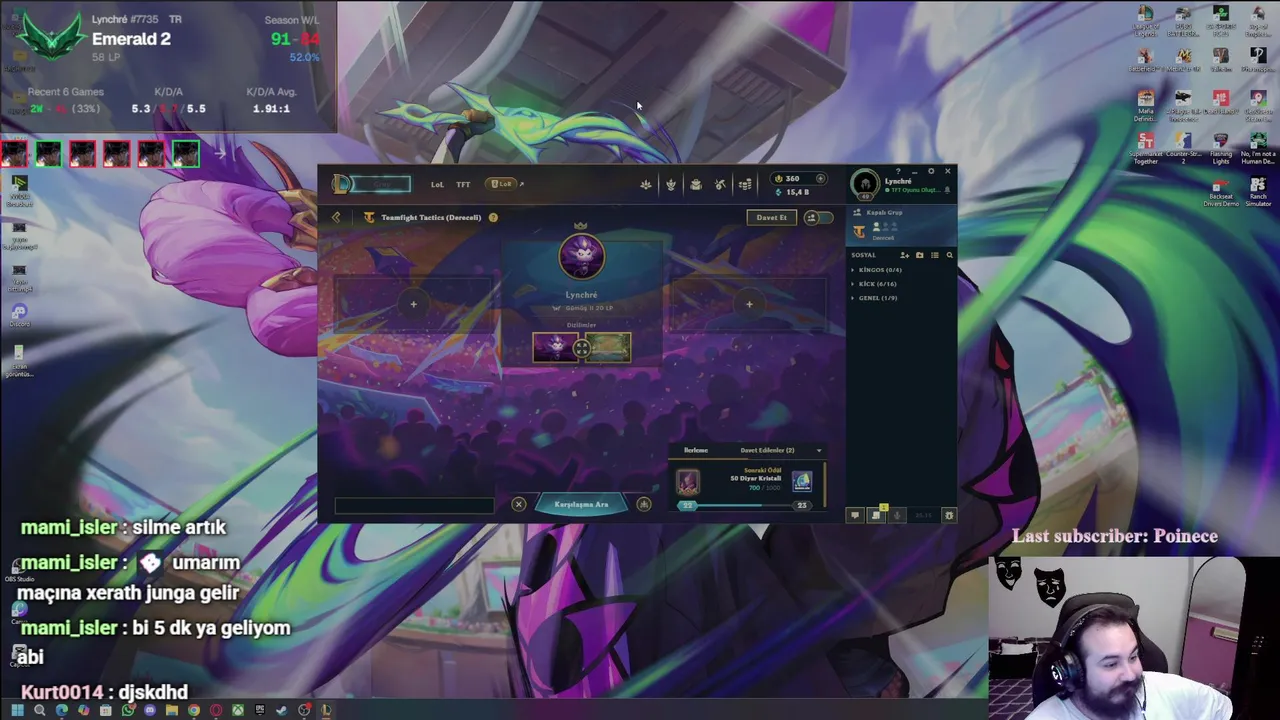Screen dimensions: 1280x720
Task: Open the LoR external link tab
Action: pos(505,184)
